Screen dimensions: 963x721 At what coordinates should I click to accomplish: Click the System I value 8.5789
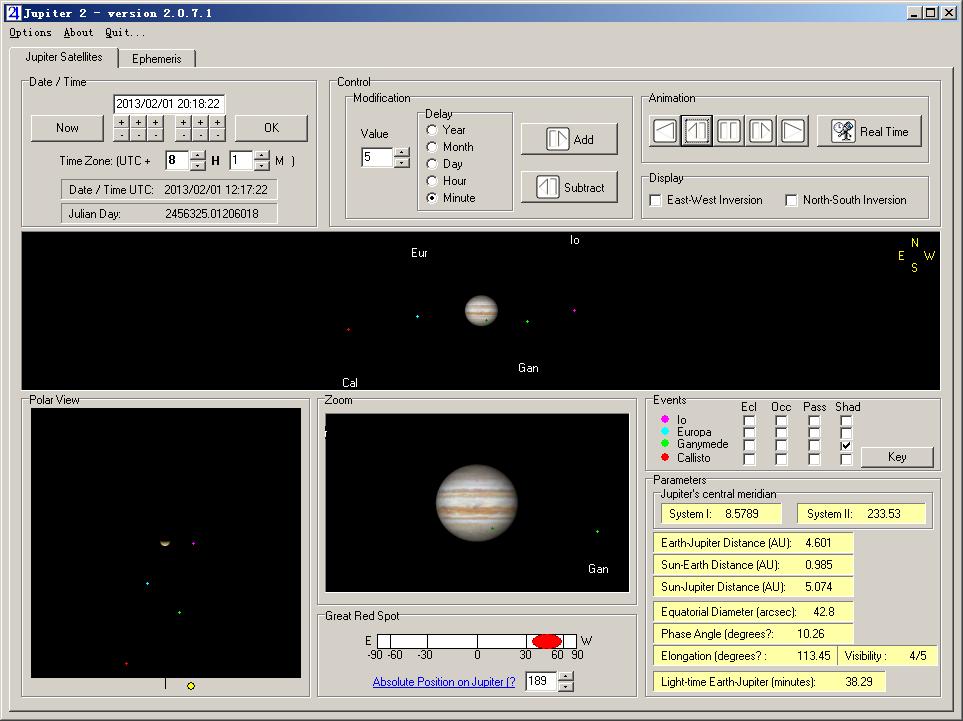(741, 514)
